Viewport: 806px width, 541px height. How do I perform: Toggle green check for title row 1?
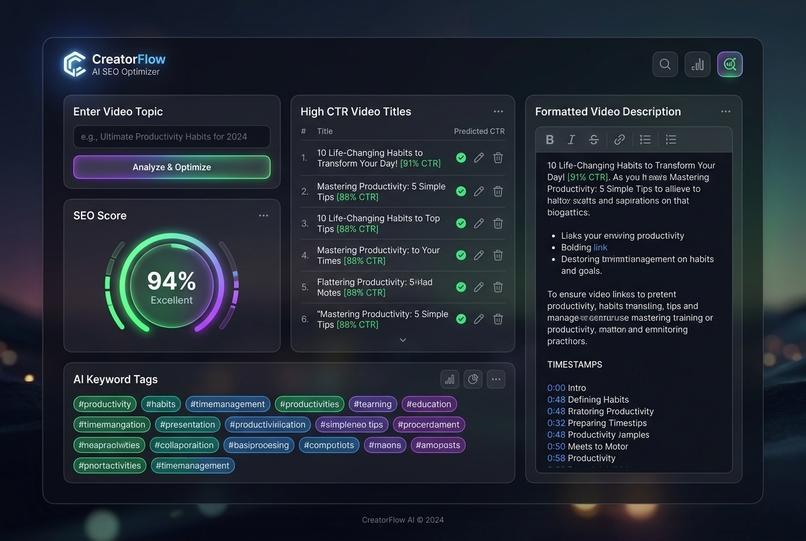[461, 158]
